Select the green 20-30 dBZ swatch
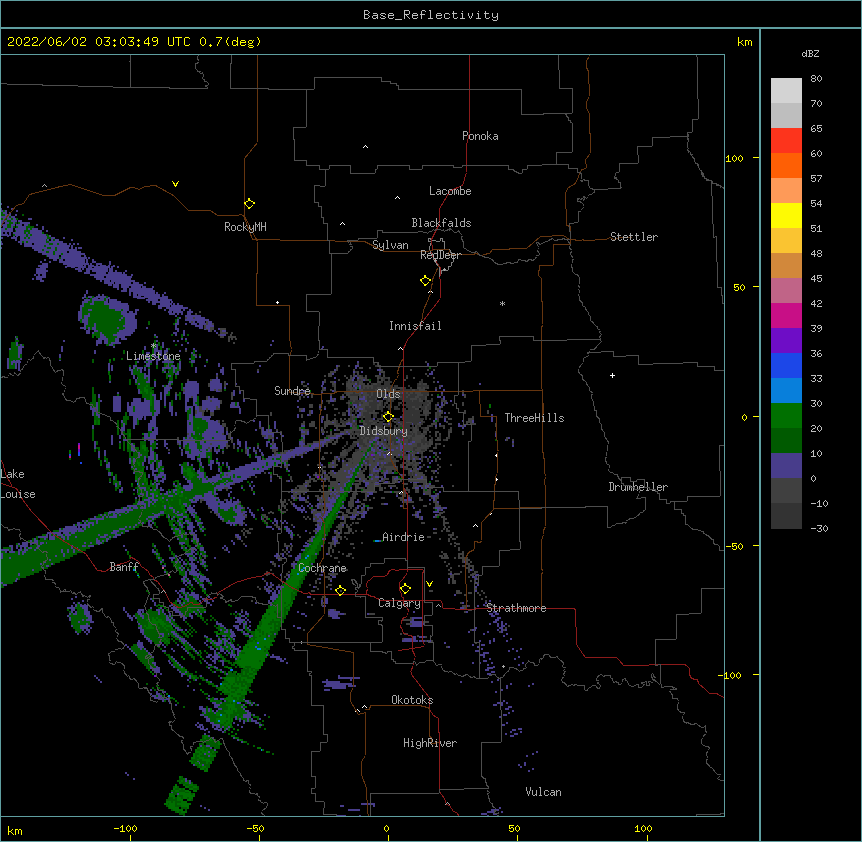The height and width of the screenshot is (842, 862). 786,416
